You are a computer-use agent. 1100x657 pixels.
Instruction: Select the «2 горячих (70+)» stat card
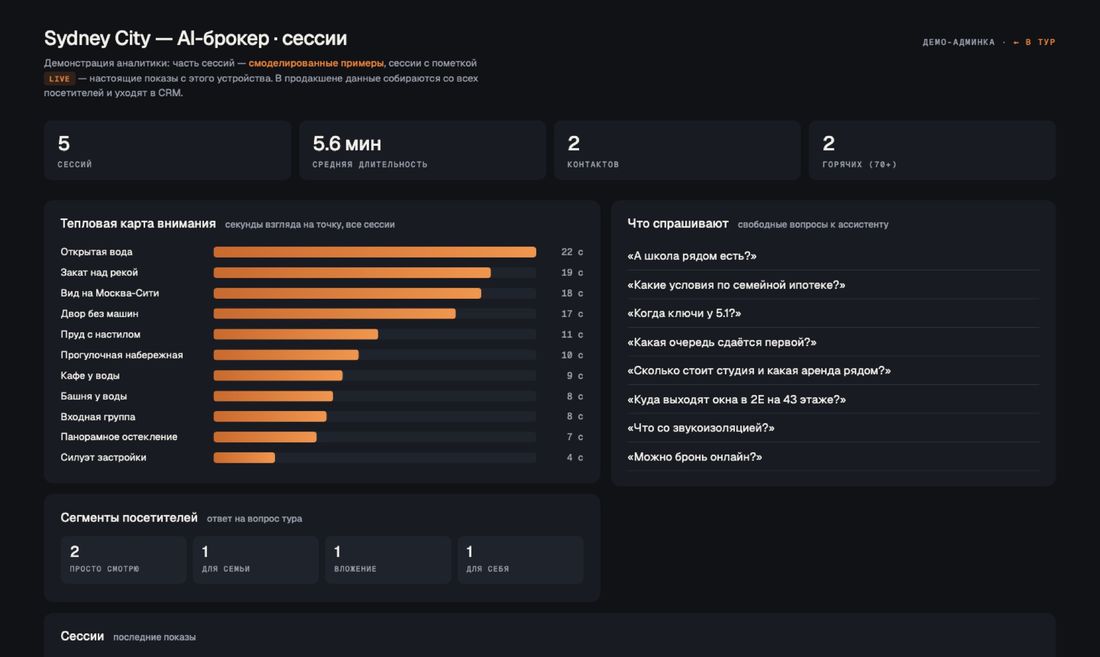(932, 151)
